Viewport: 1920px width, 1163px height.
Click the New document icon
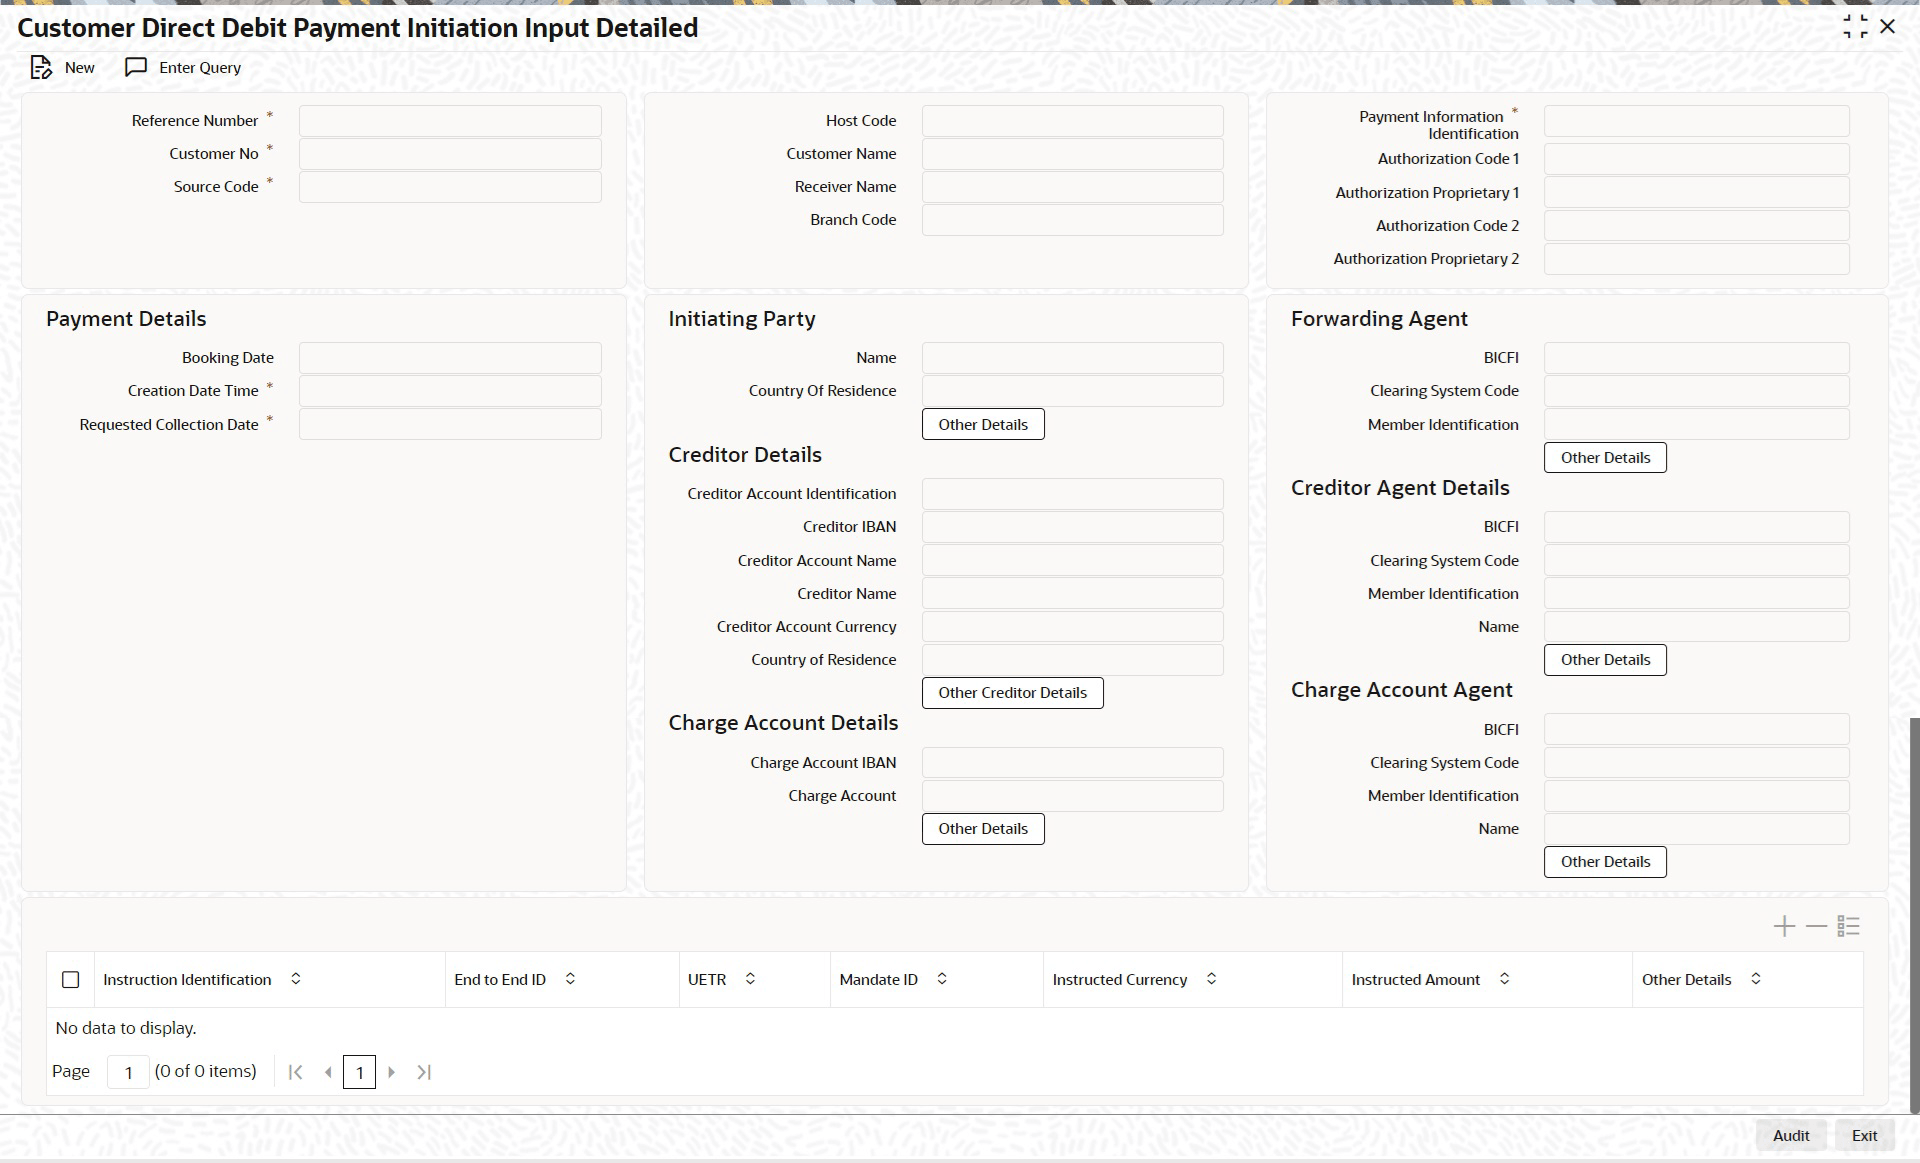pyautogui.click(x=41, y=68)
